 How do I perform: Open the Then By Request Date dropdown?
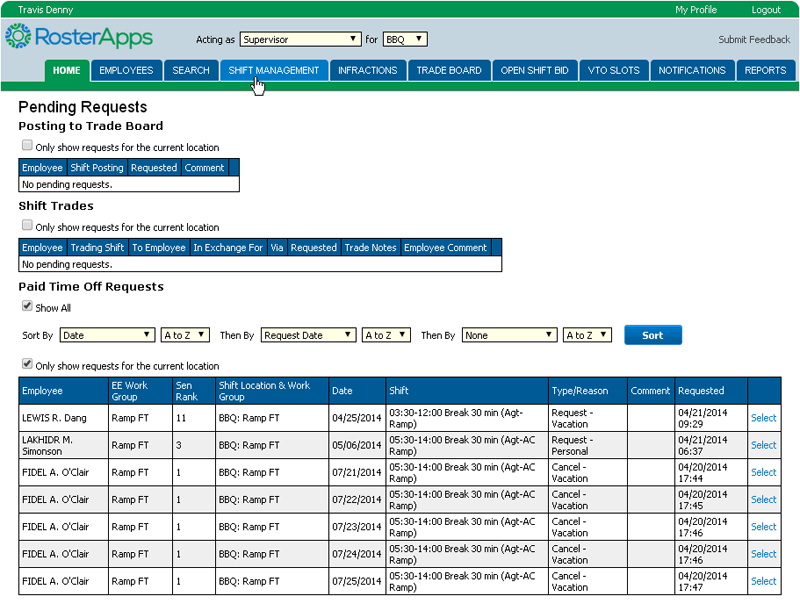(x=308, y=335)
